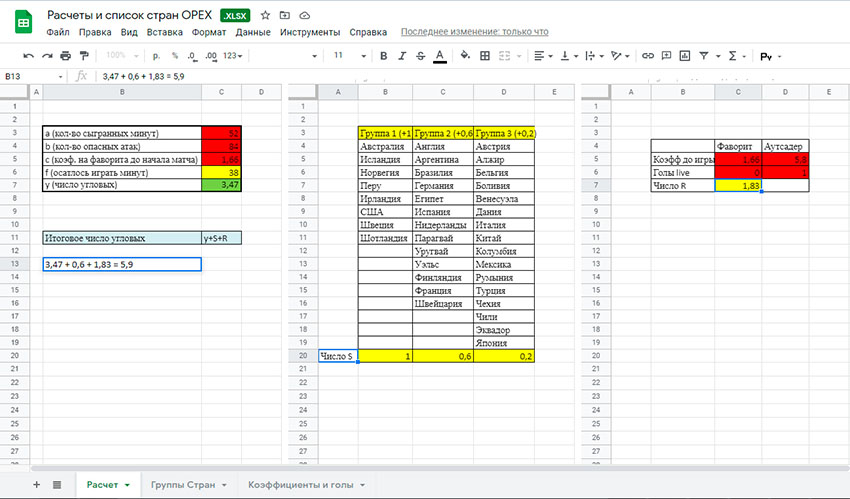The width and height of the screenshot is (850, 499).
Task: Click the Create filter icon
Action: (704, 56)
